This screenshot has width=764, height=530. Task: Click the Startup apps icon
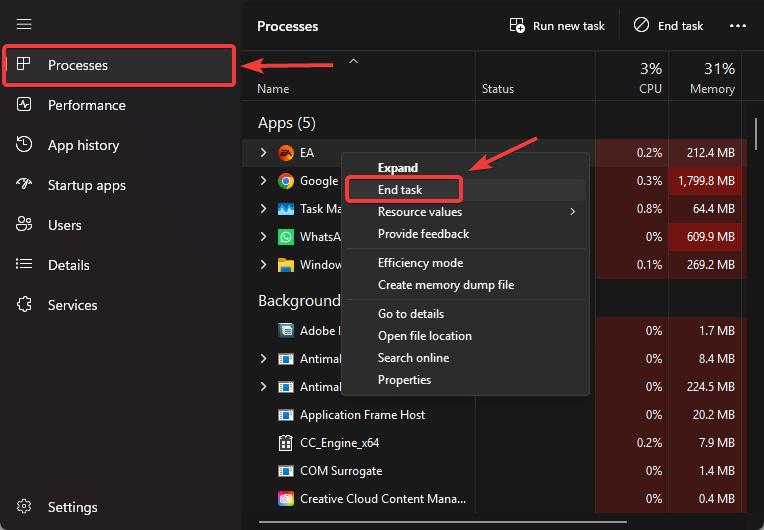pyautogui.click(x=25, y=185)
